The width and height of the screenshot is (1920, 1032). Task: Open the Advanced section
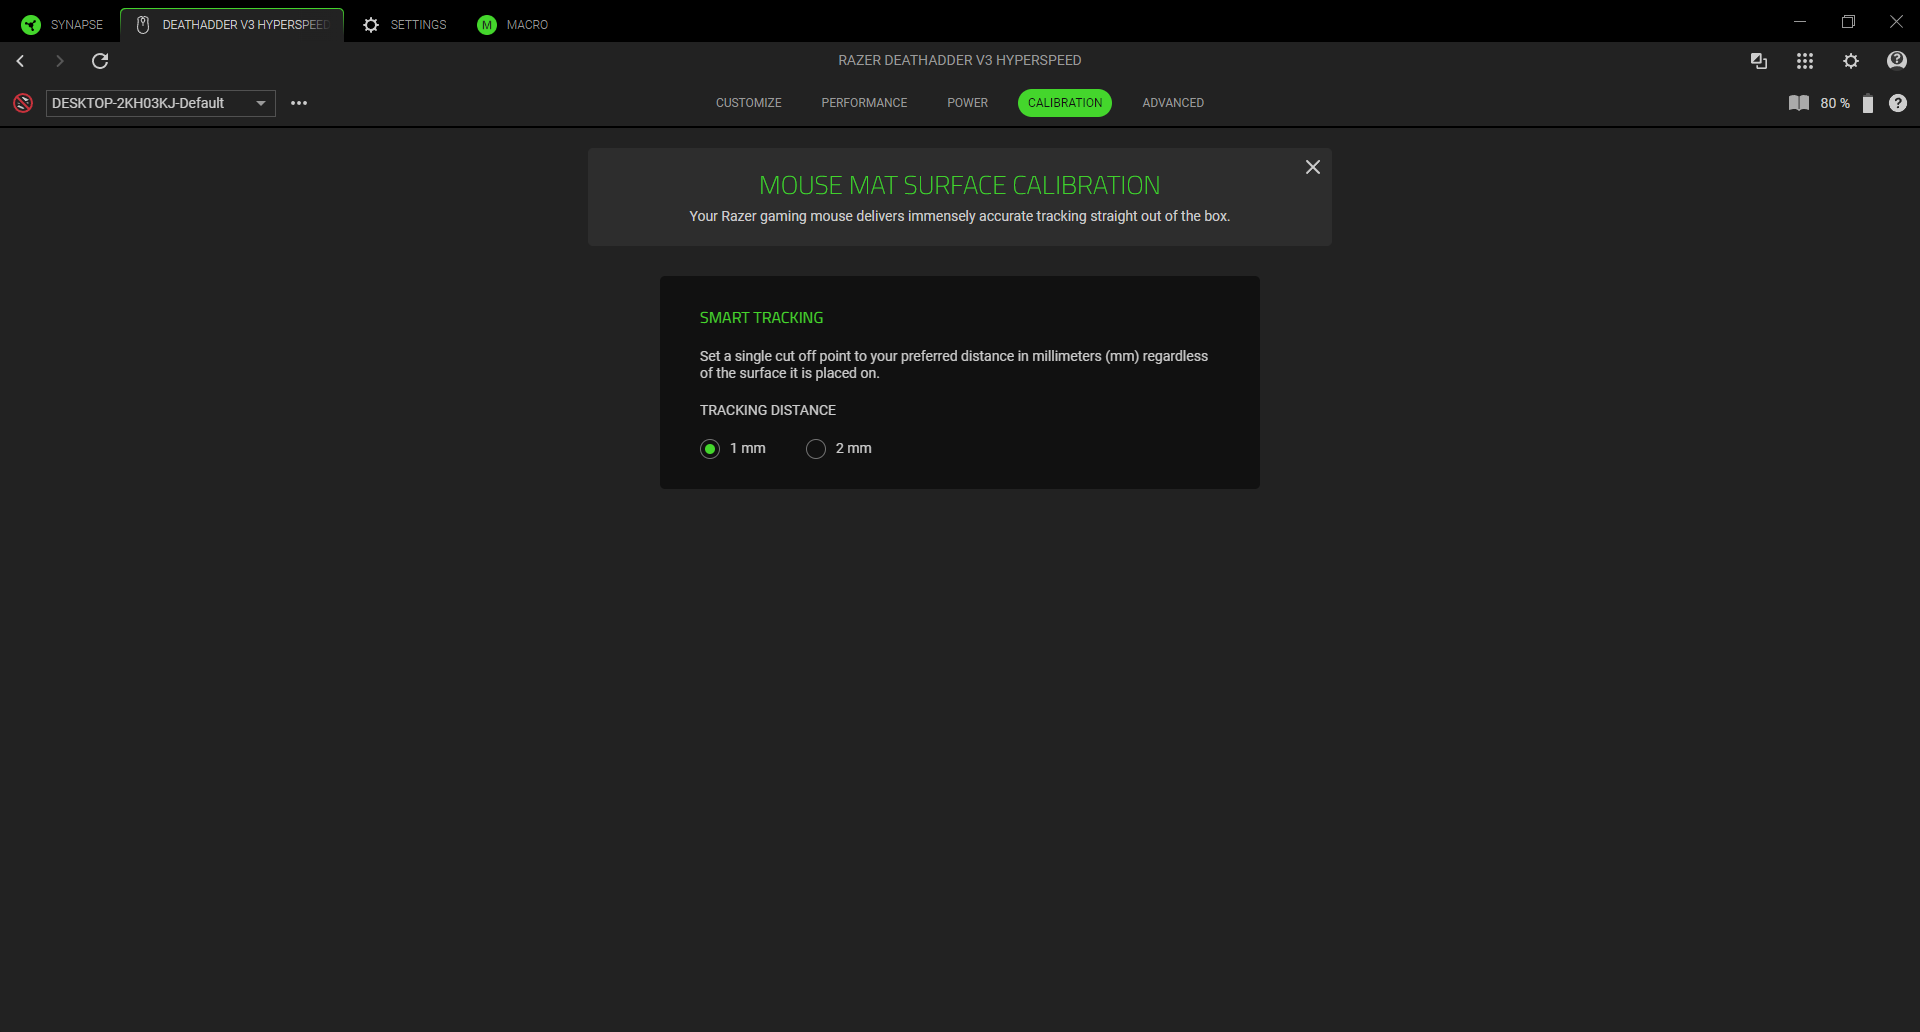1173,103
